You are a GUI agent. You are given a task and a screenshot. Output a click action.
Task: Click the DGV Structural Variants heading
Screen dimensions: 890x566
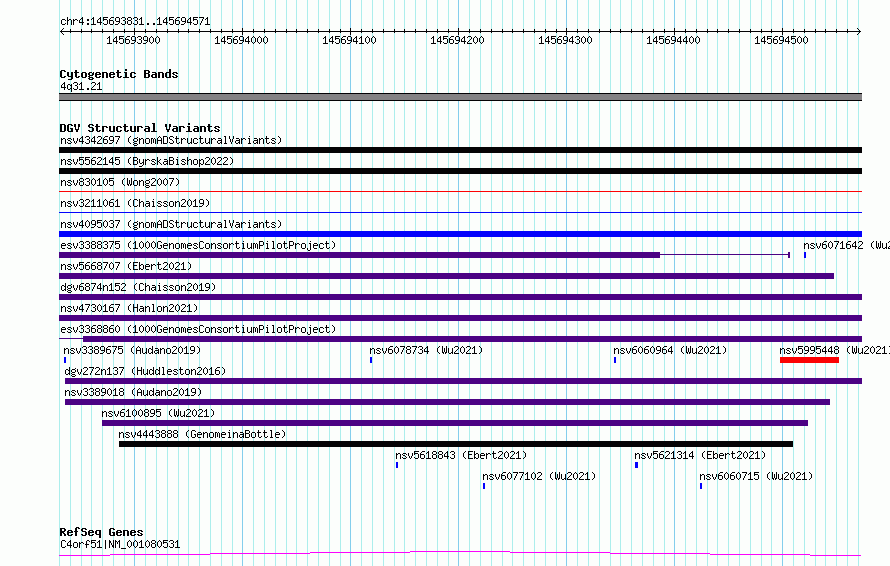[140, 128]
